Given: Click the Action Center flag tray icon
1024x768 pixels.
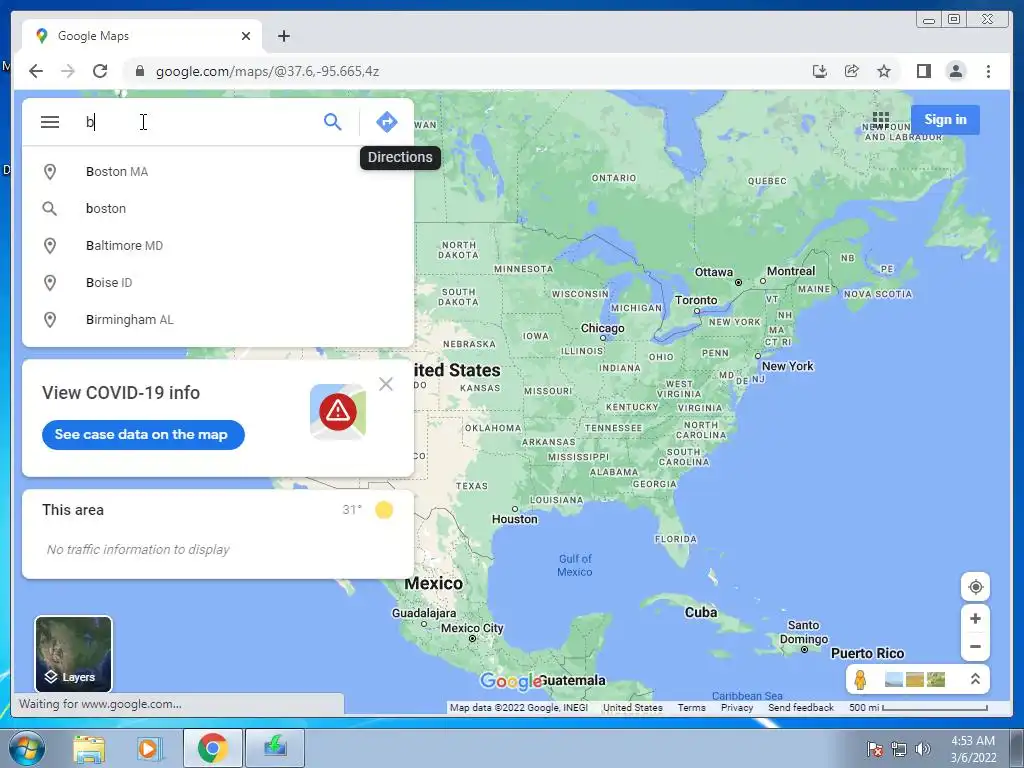Looking at the screenshot, I should [874, 748].
